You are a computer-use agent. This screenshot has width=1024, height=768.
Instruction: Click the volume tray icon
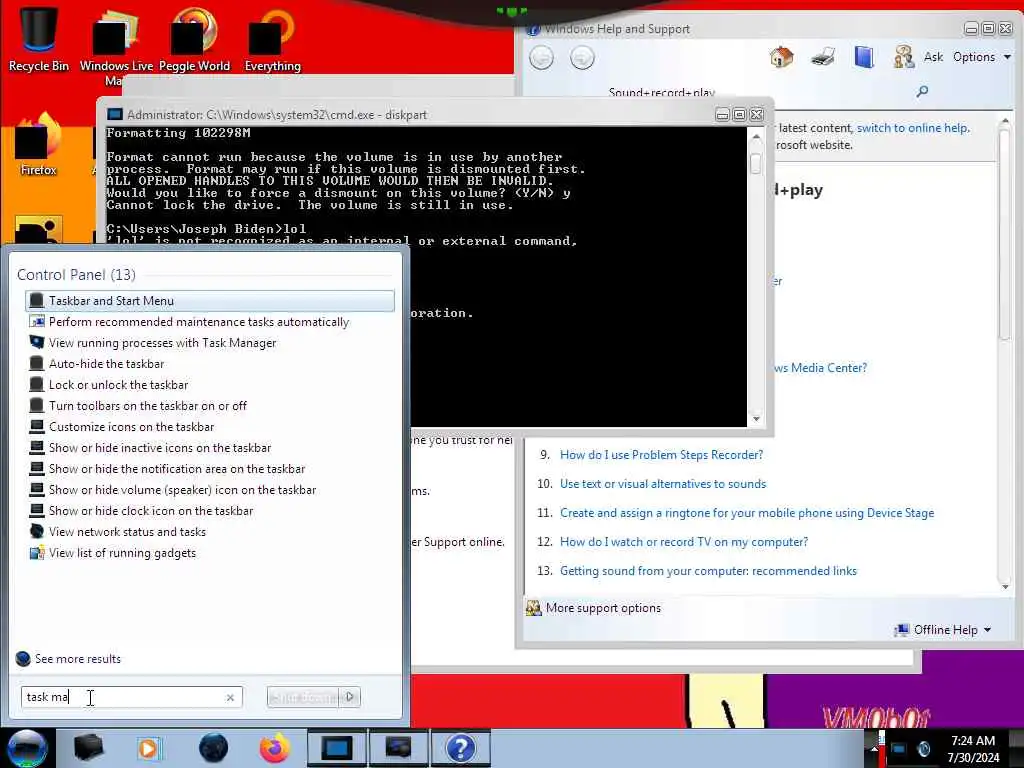click(x=923, y=749)
